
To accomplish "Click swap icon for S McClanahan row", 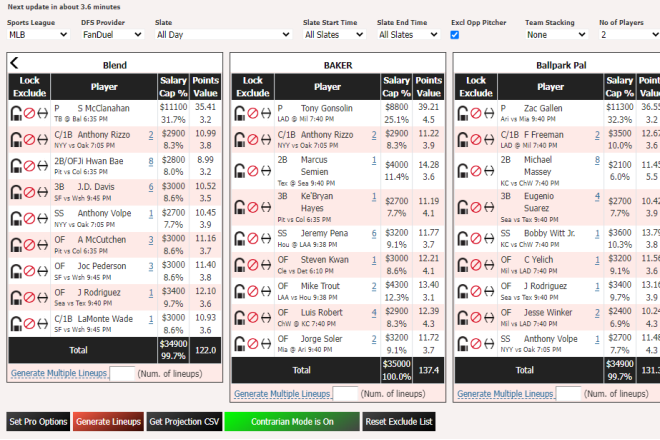I will pos(43,113).
